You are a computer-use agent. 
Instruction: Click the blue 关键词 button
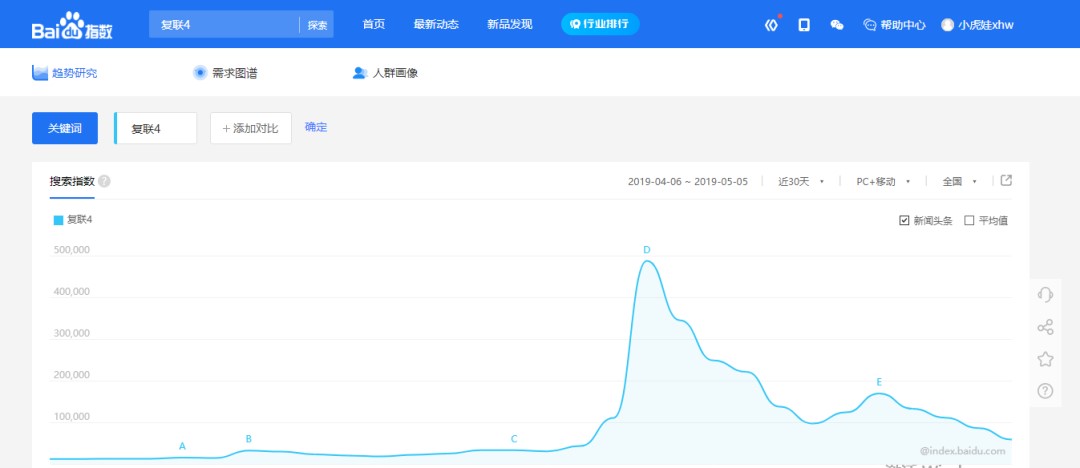click(65, 128)
